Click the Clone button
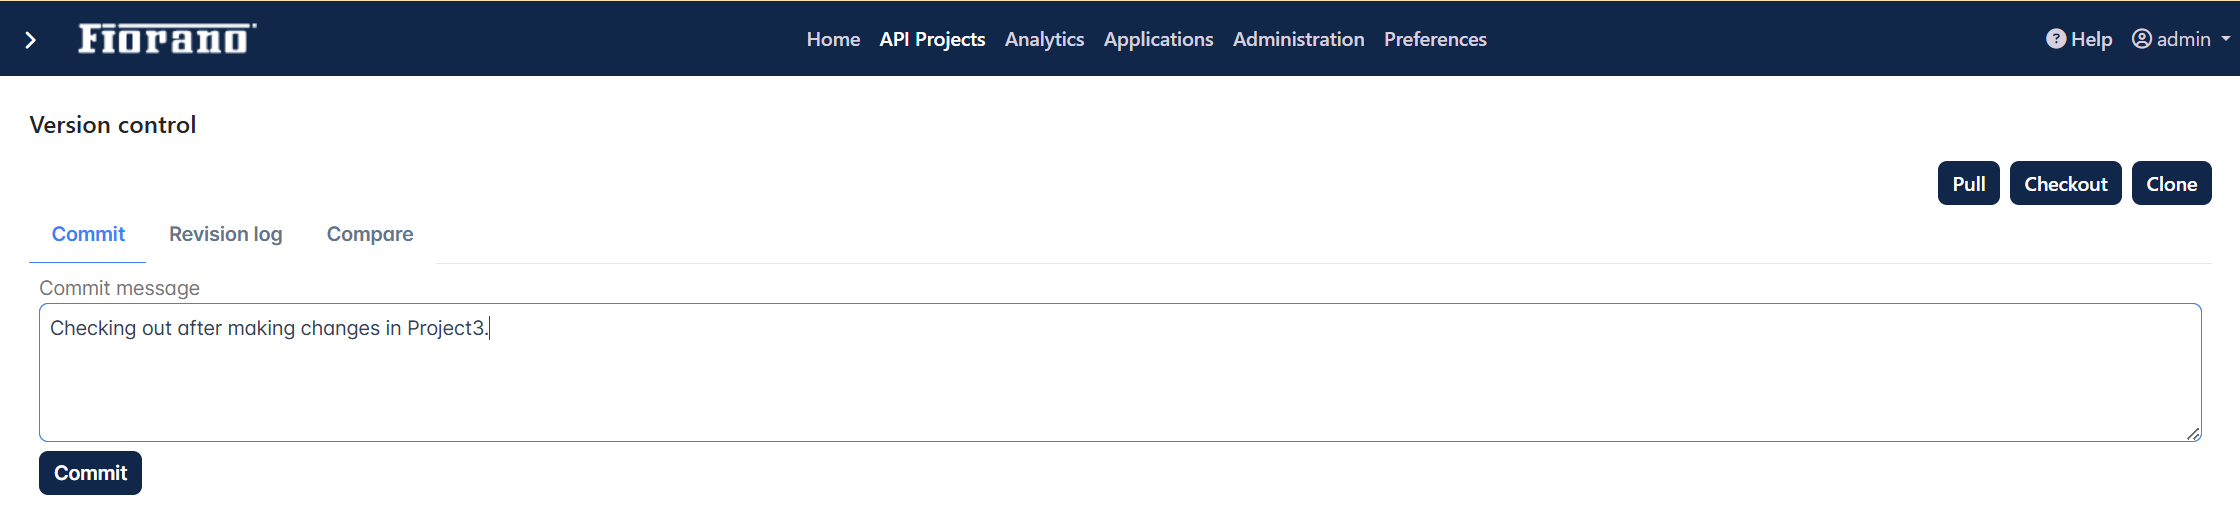The height and width of the screenshot is (531, 2240). pos(2172,183)
